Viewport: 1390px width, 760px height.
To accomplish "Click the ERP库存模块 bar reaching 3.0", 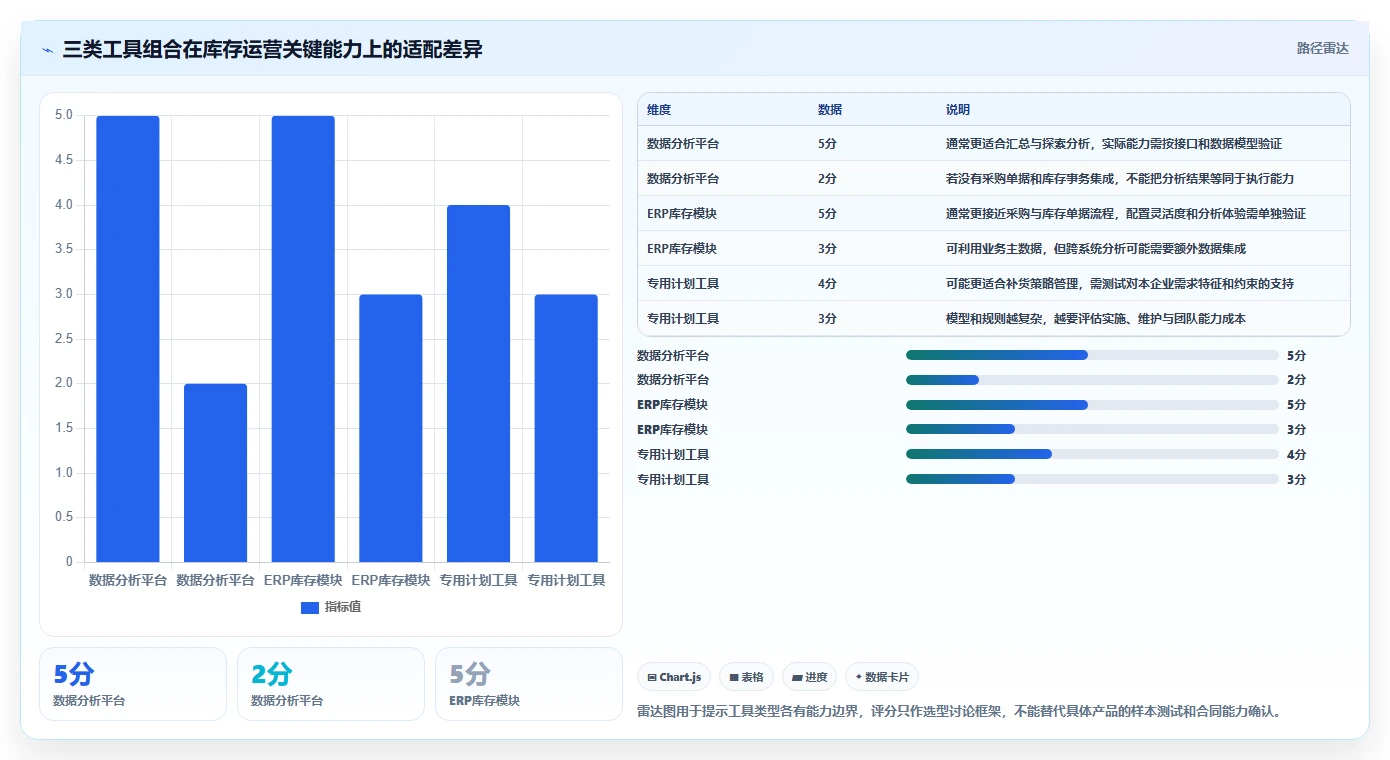I will click(391, 428).
